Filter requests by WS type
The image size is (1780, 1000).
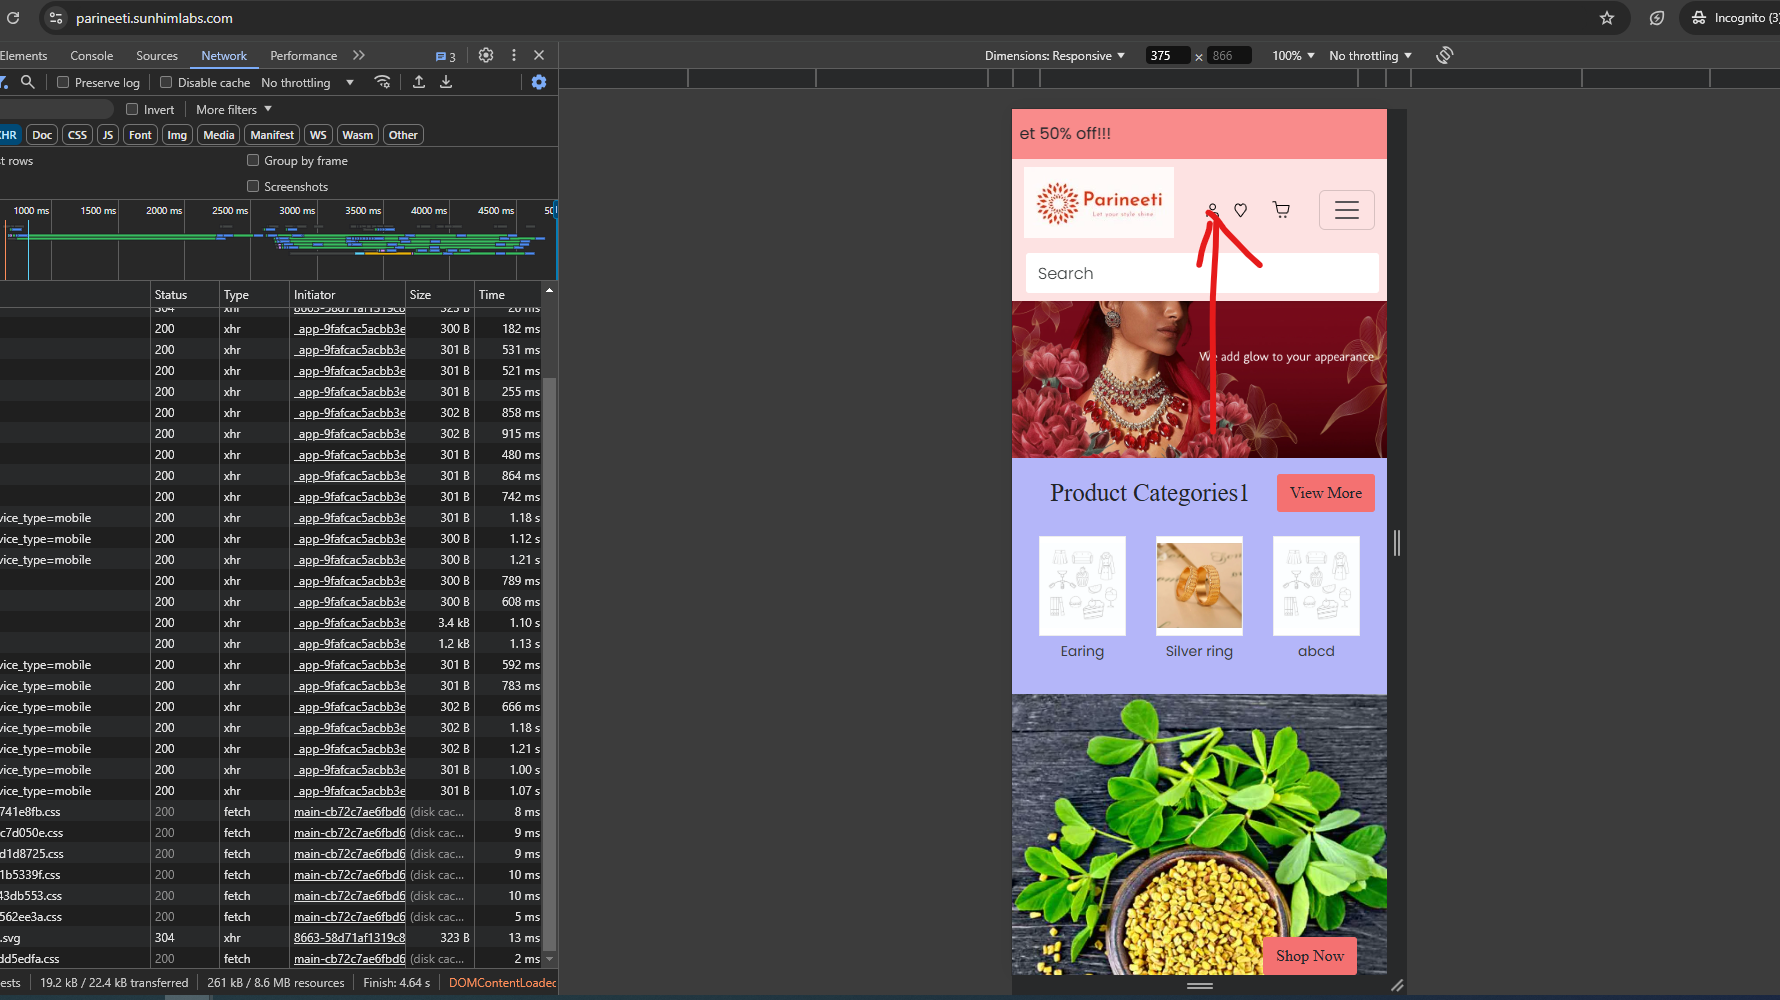(318, 135)
